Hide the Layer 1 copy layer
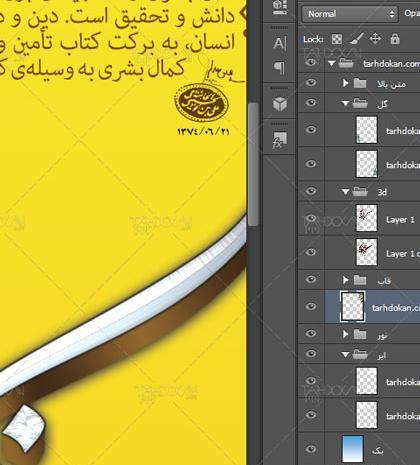The height and width of the screenshot is (465, 420). [311, 252]
